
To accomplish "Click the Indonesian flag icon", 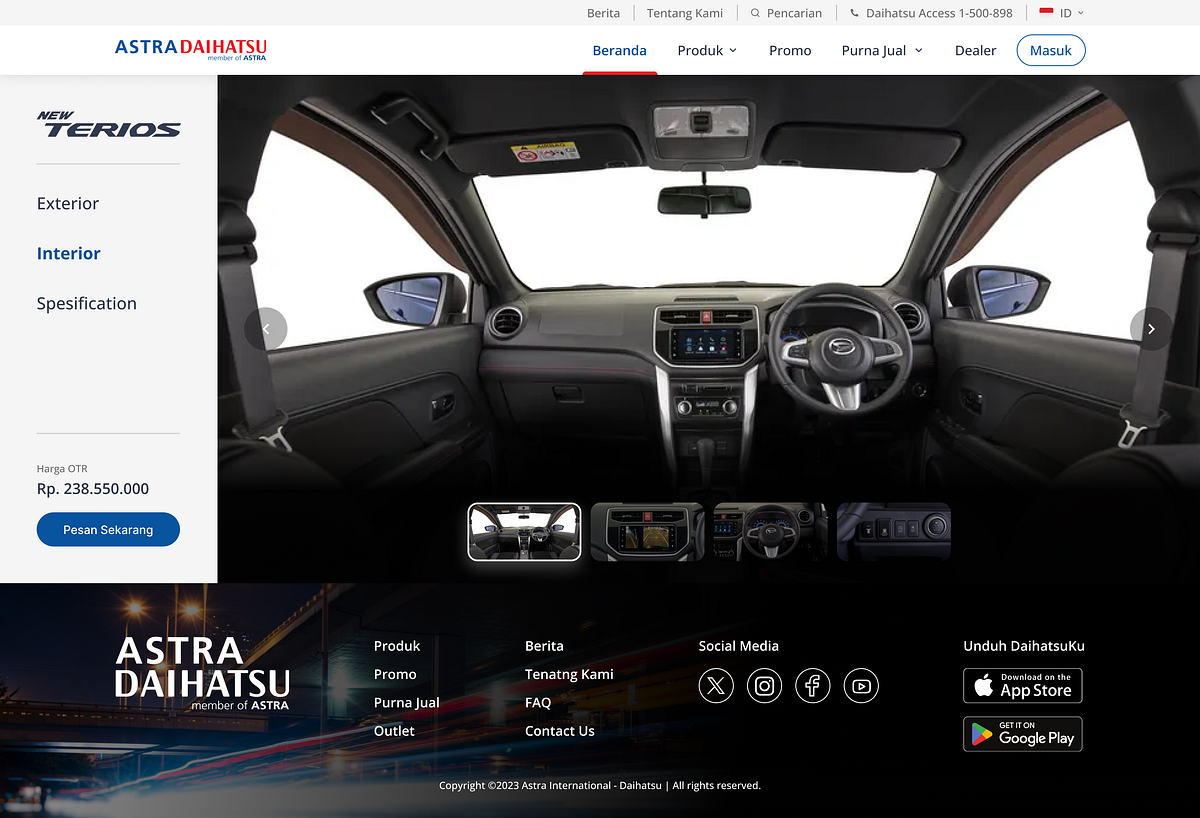I will coord(1046,13).
